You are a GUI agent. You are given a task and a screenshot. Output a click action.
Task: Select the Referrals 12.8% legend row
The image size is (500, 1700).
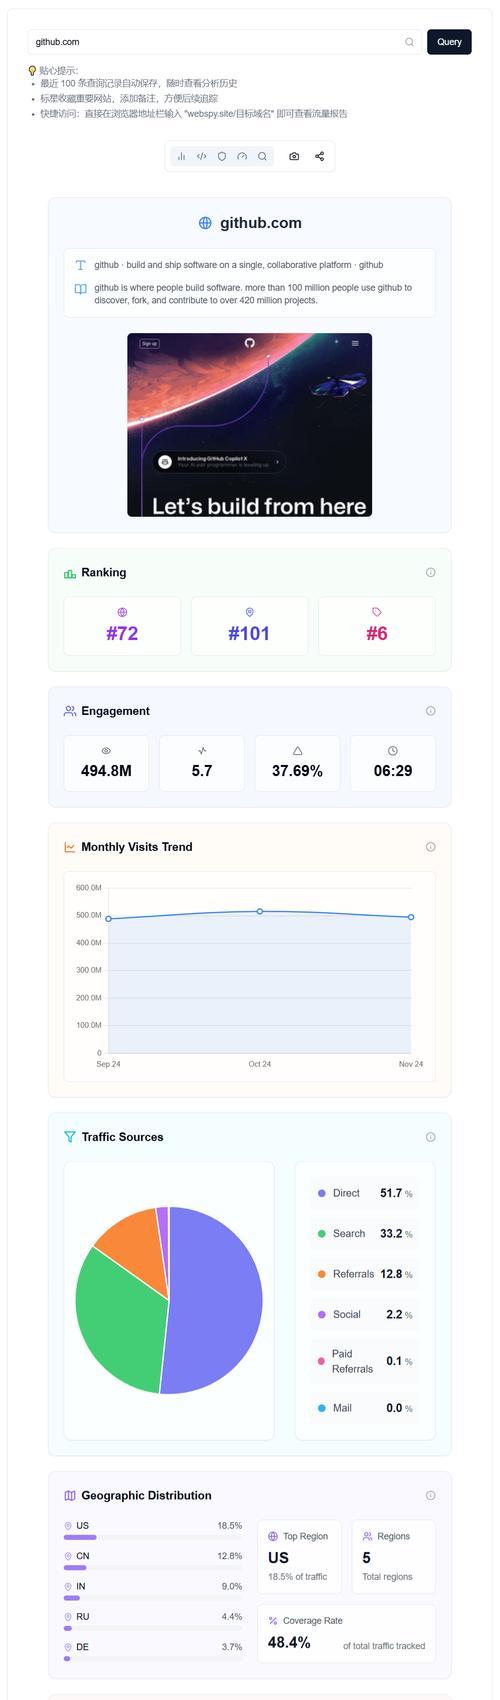click(x=365, y=1274)
